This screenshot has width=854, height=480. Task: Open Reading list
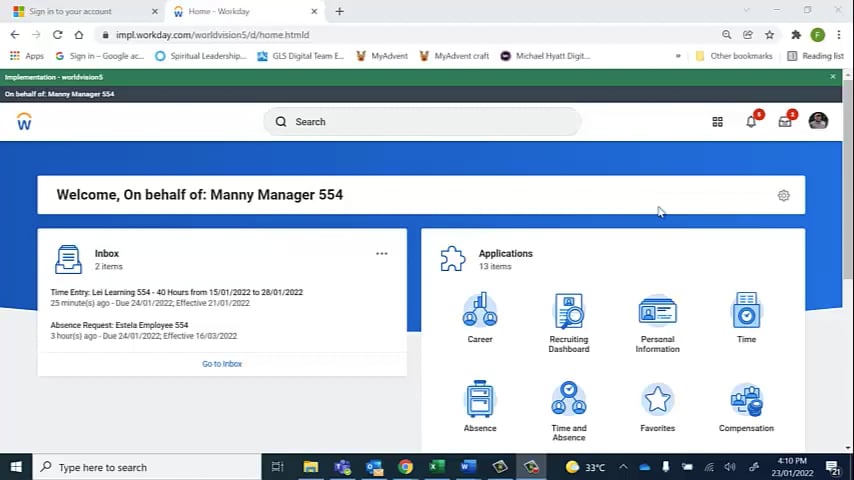[x=815, y=56]
